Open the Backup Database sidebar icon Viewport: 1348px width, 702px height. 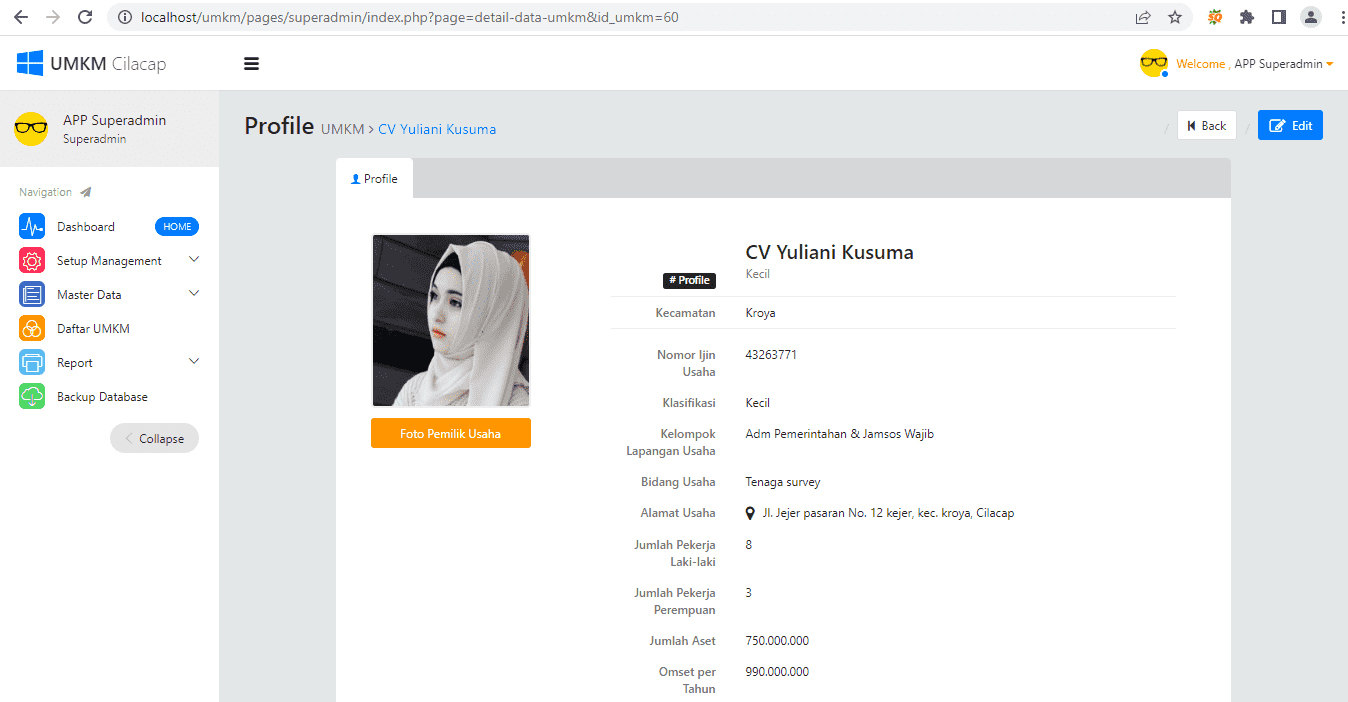(31, 396)
